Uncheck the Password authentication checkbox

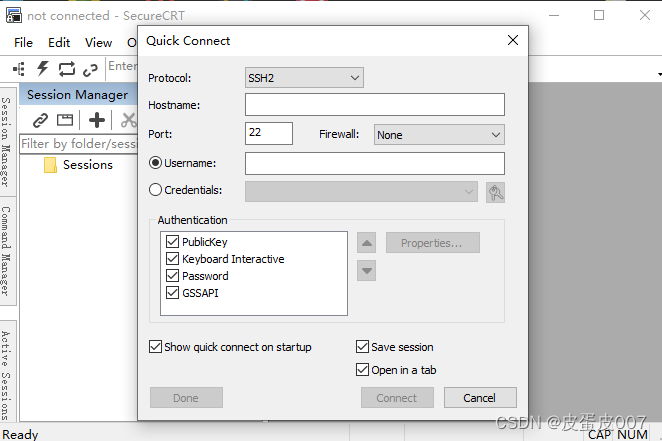click(x=172, y=276)
